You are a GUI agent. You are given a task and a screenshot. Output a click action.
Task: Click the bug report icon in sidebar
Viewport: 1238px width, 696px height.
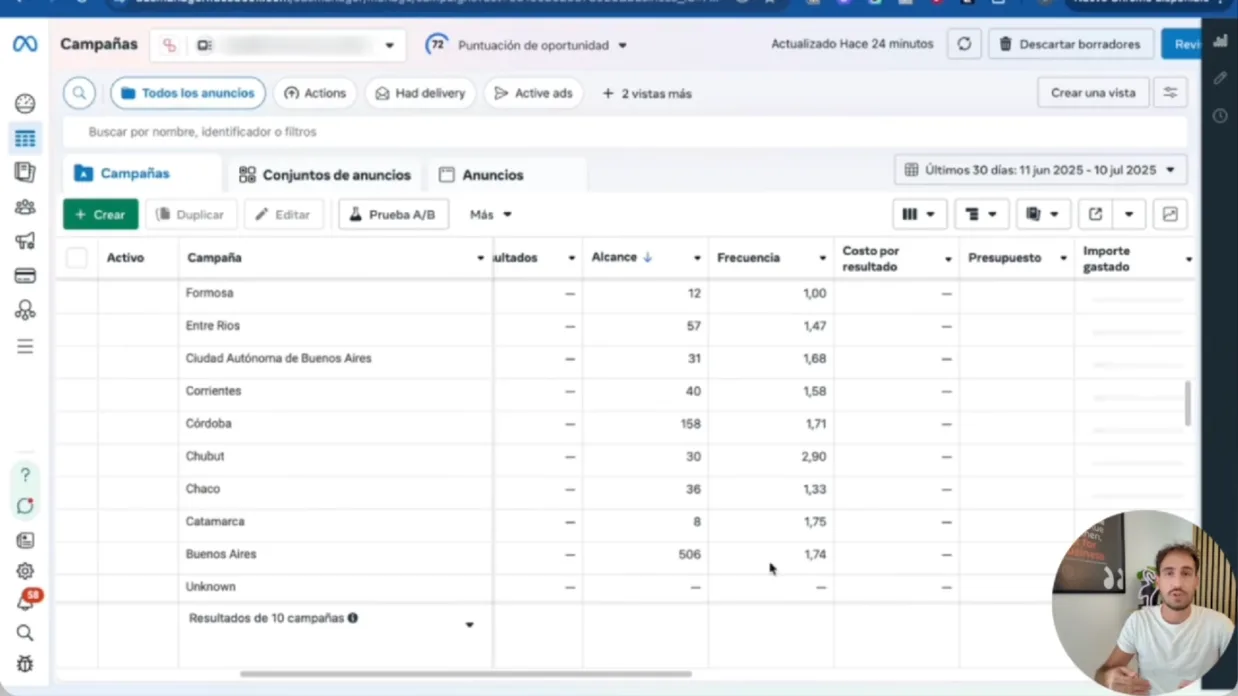coord(25,663)
